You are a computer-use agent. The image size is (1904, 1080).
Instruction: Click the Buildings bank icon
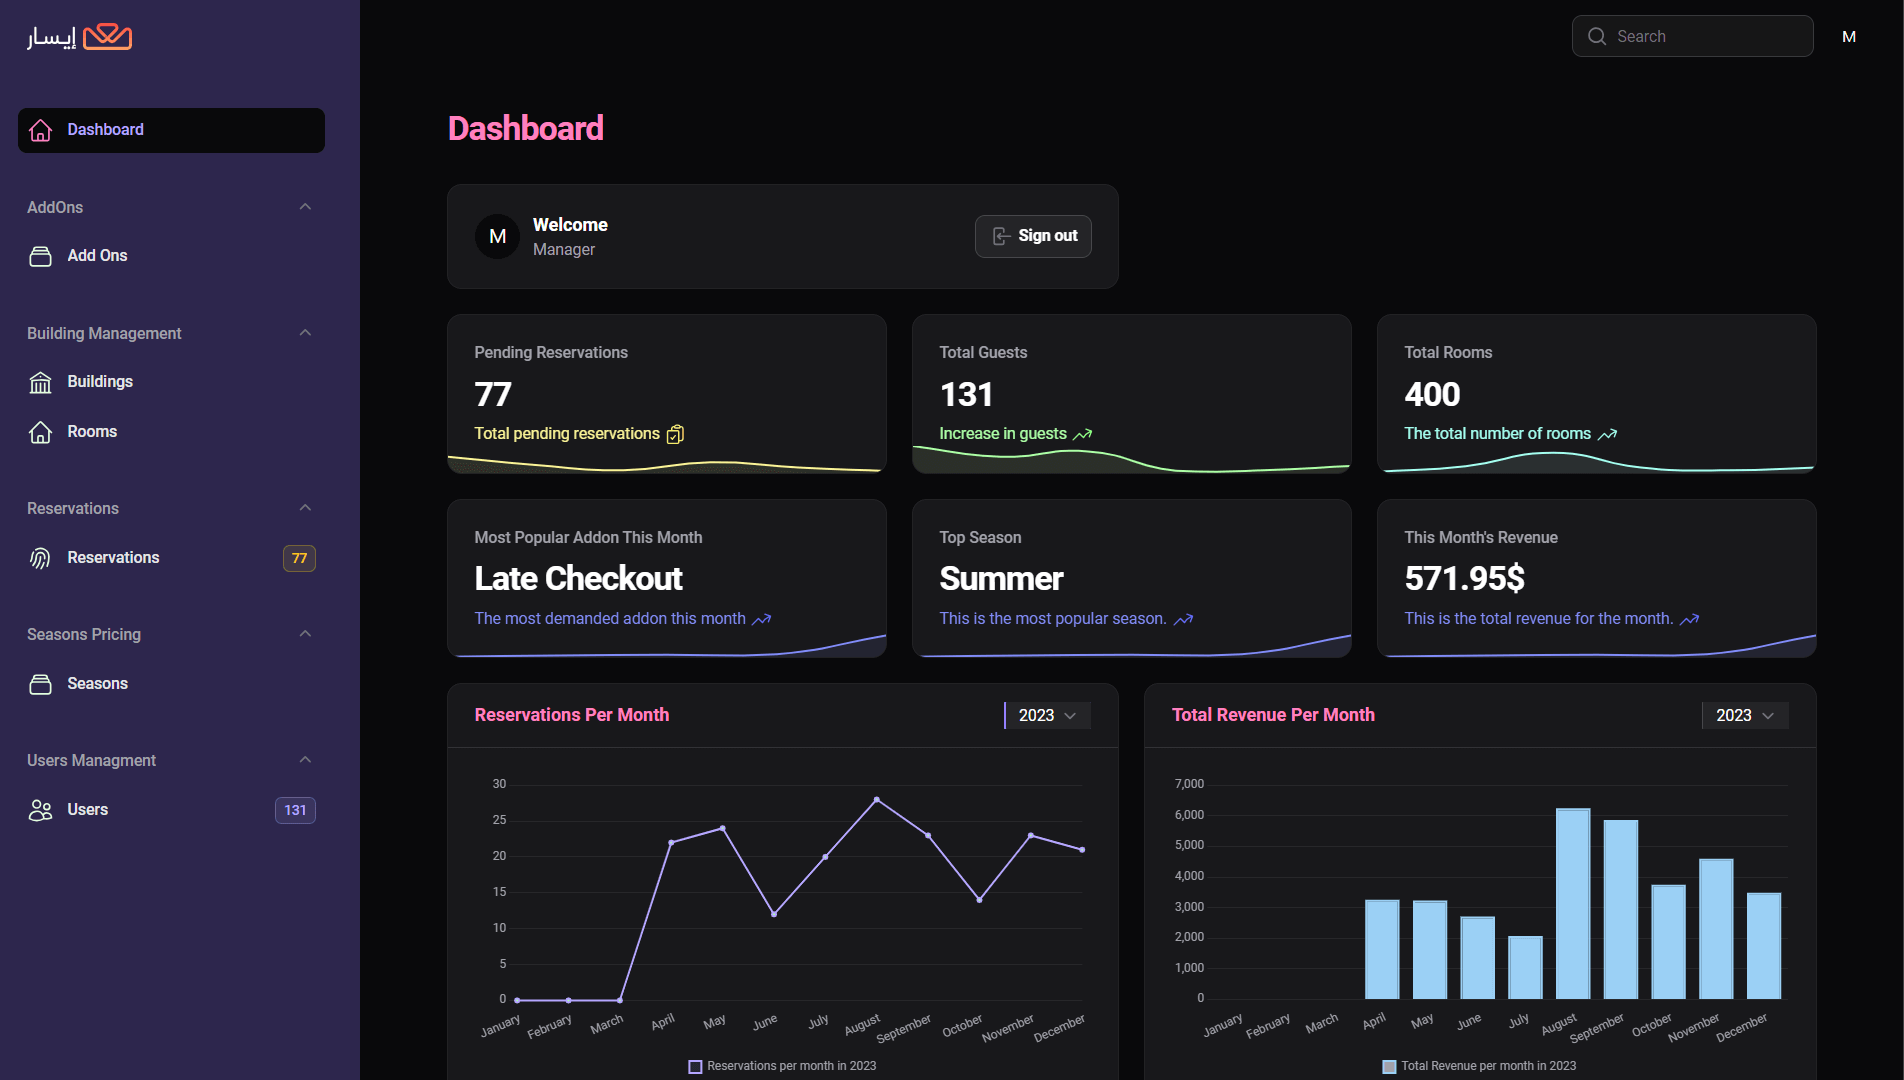pos(40,383)
